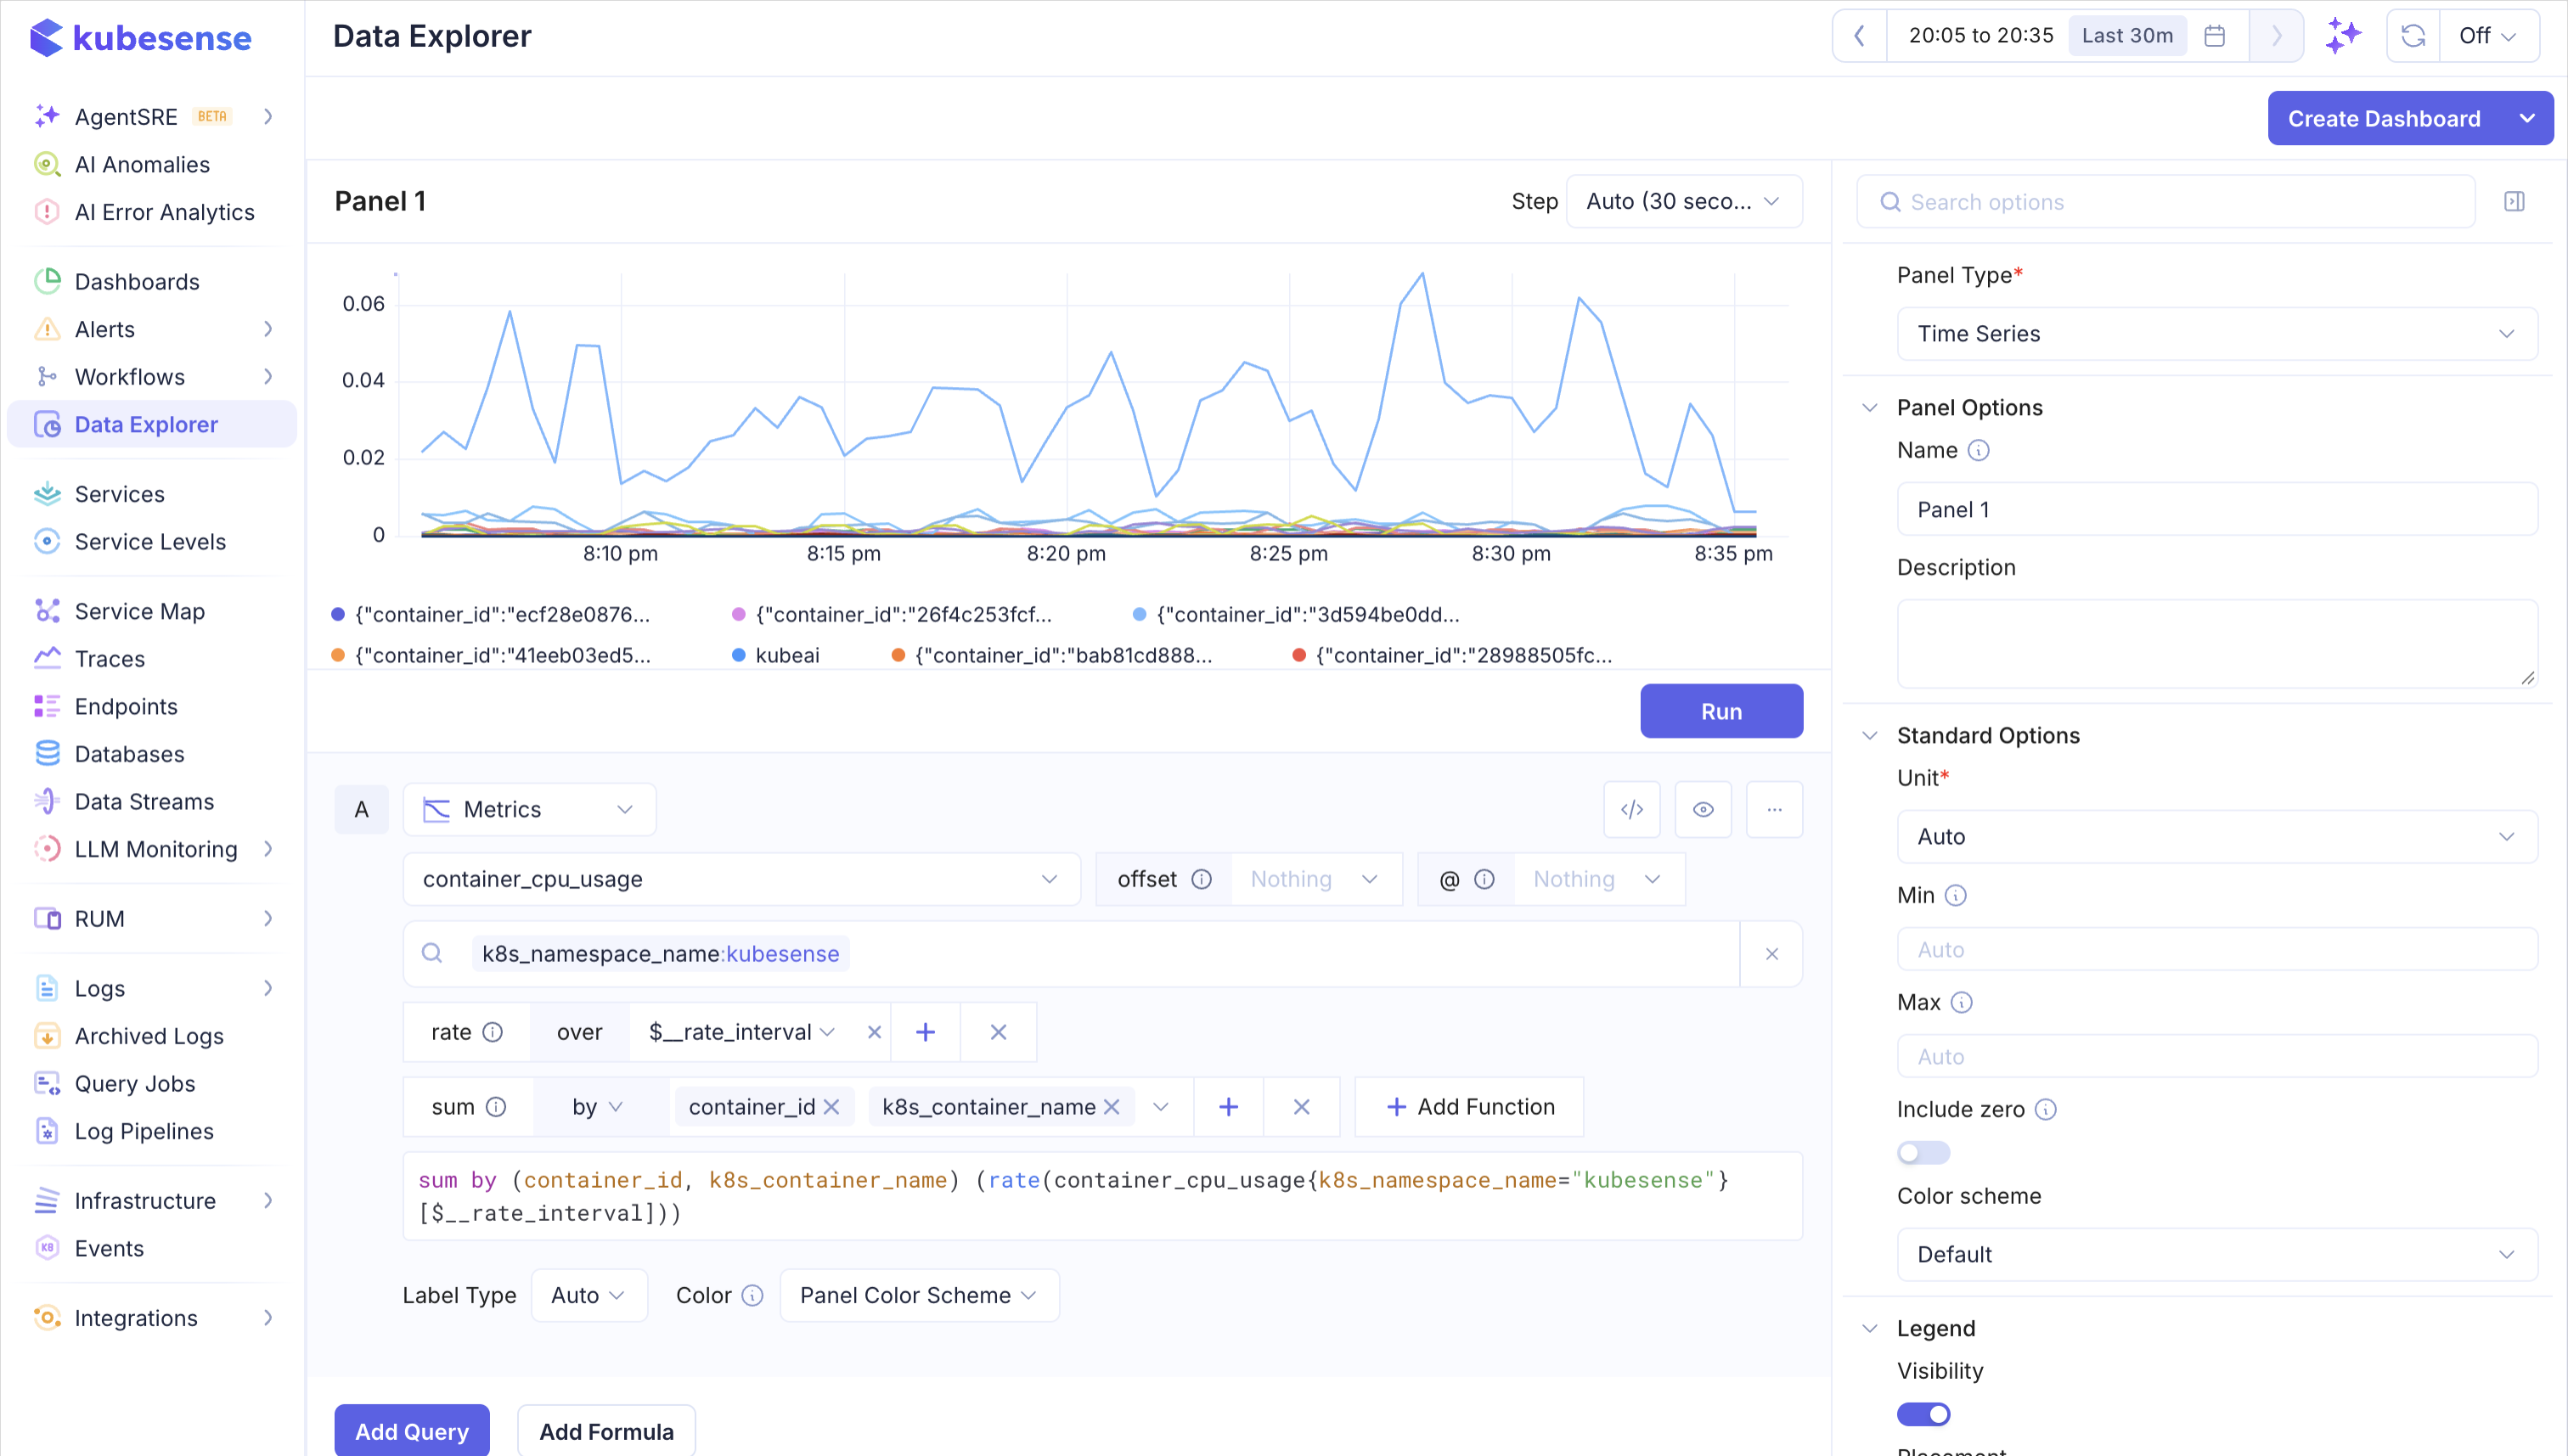The height and width of the screenshot is (1456, 2568).
Task: Turn off Legend Visibility switch
Action: pos(1923,1414)
